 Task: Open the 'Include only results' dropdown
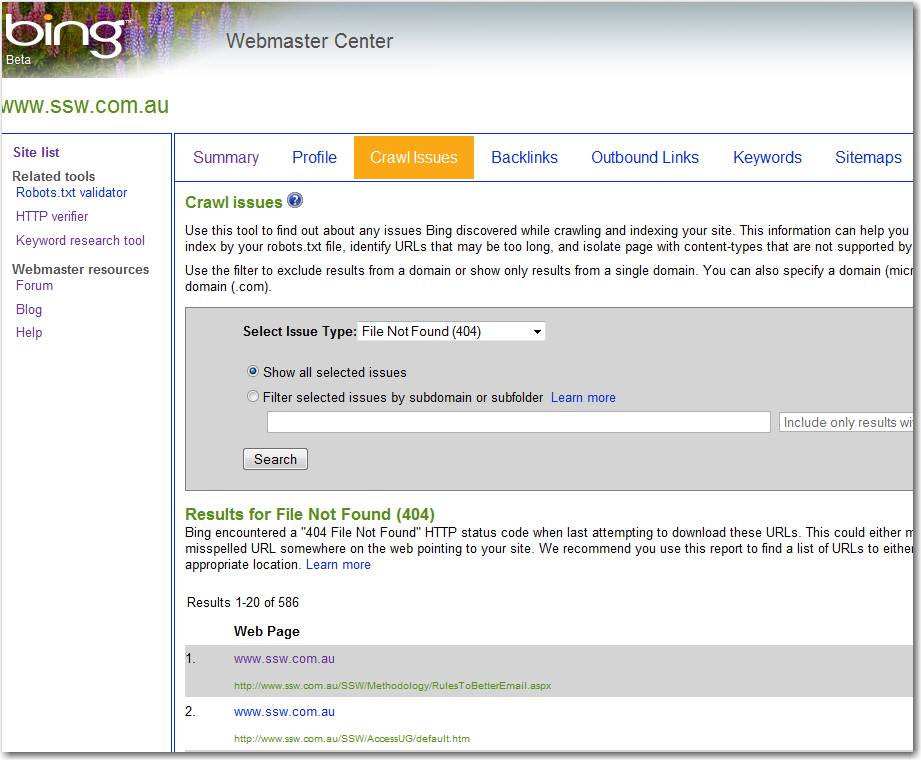[848, 422]
